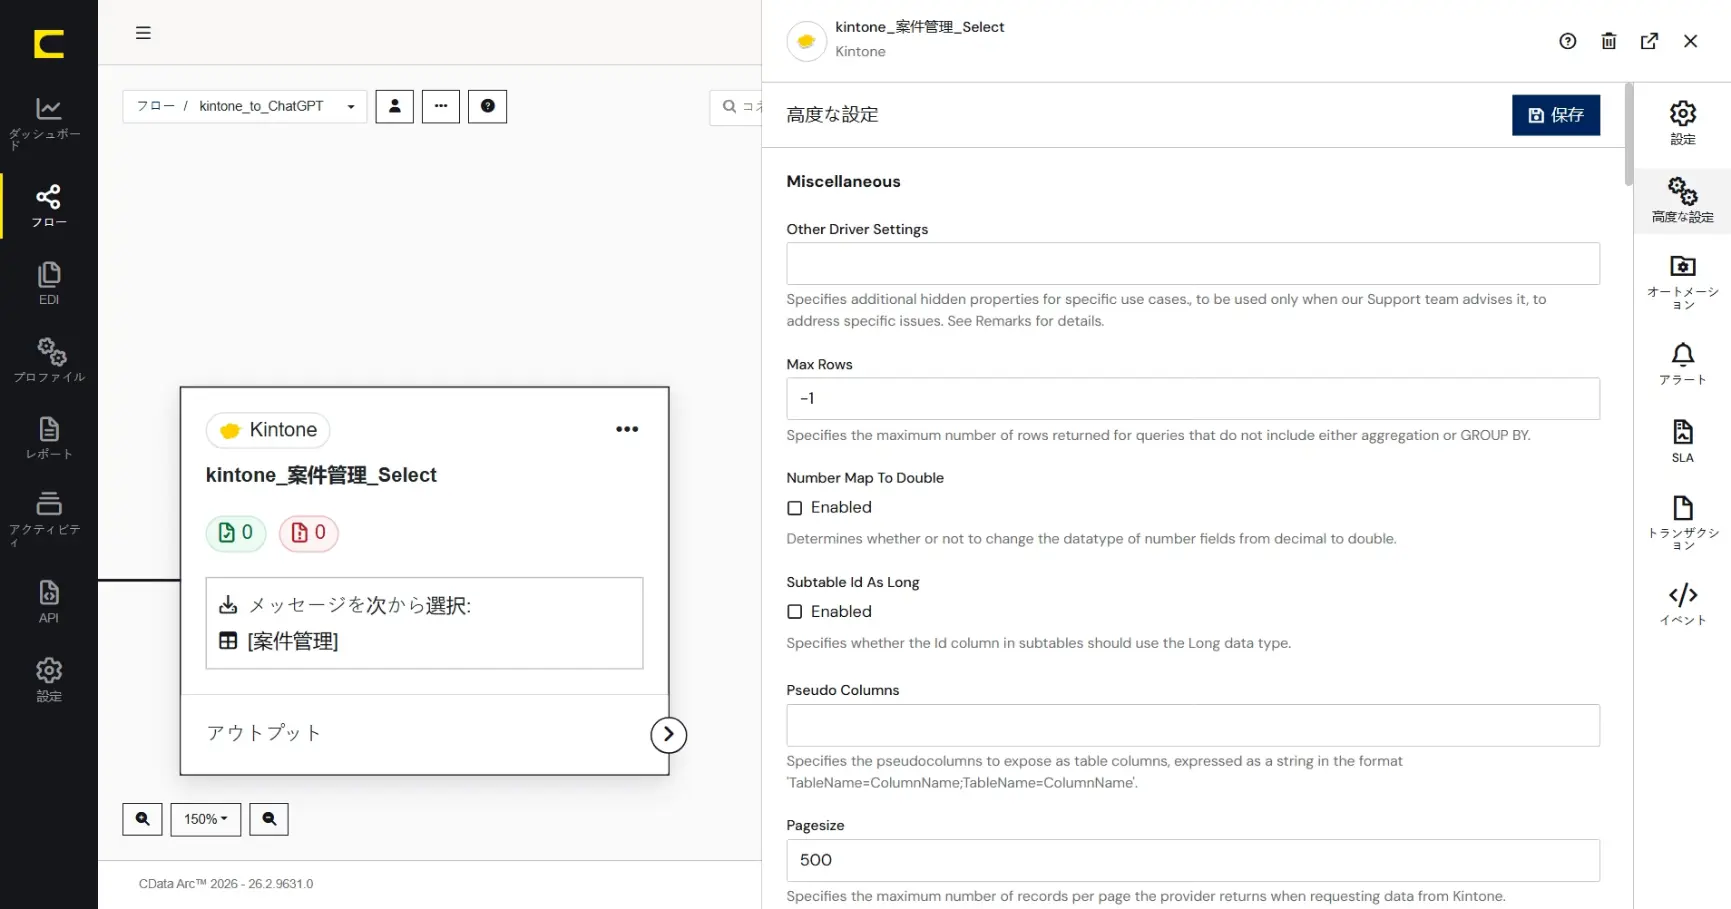Click the kintone_案件管理_Select card title
The width and height of the screenshot is (1731, 909).
pyautogui.click(x=321, y=475)
